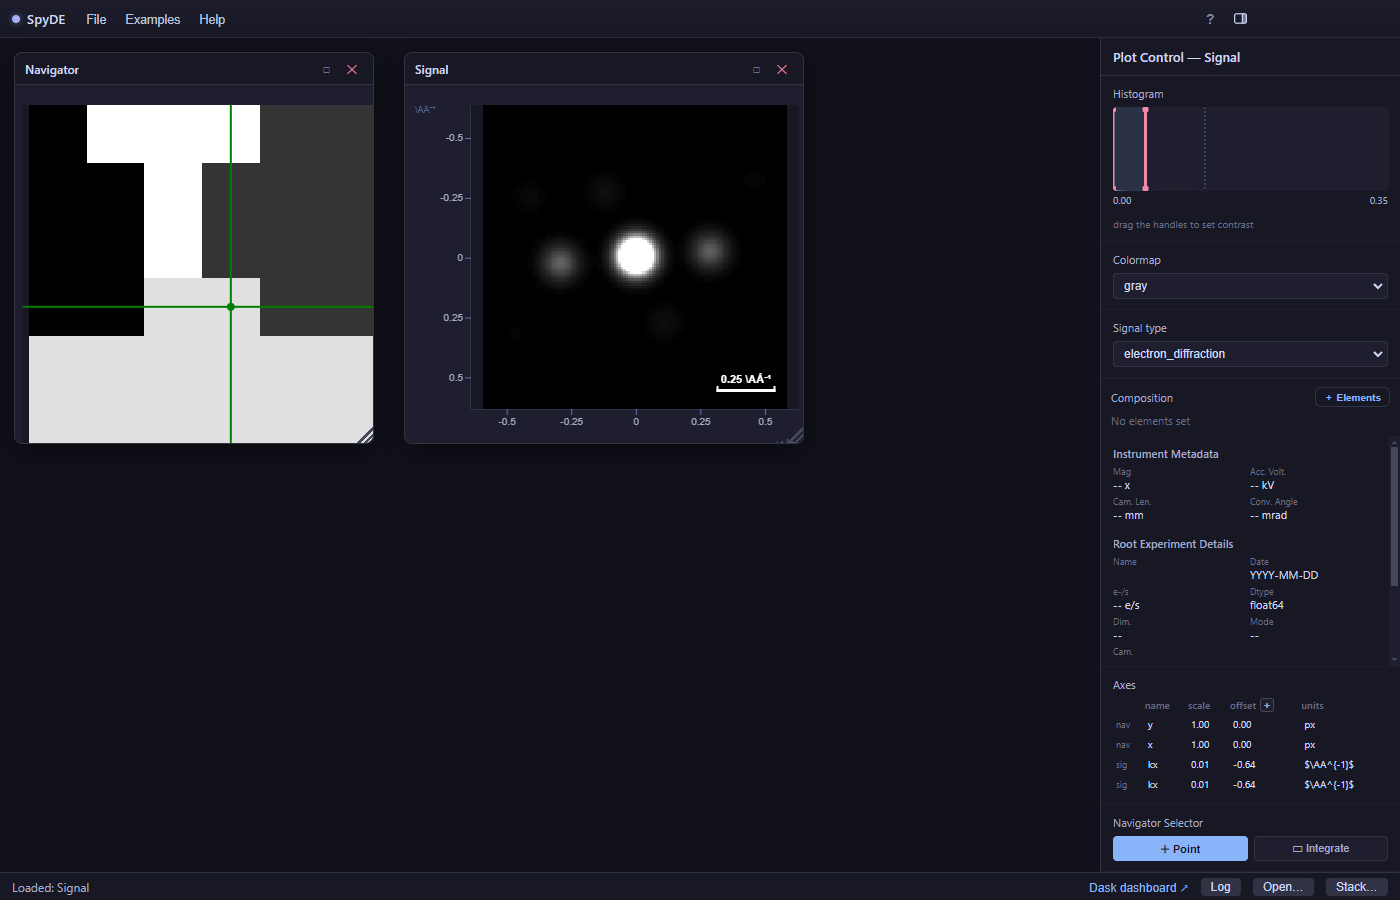This screenshot has width=1400, height=900.
Task: Click the Dtype value 'float64'
Action: (x=1267, y=606)
